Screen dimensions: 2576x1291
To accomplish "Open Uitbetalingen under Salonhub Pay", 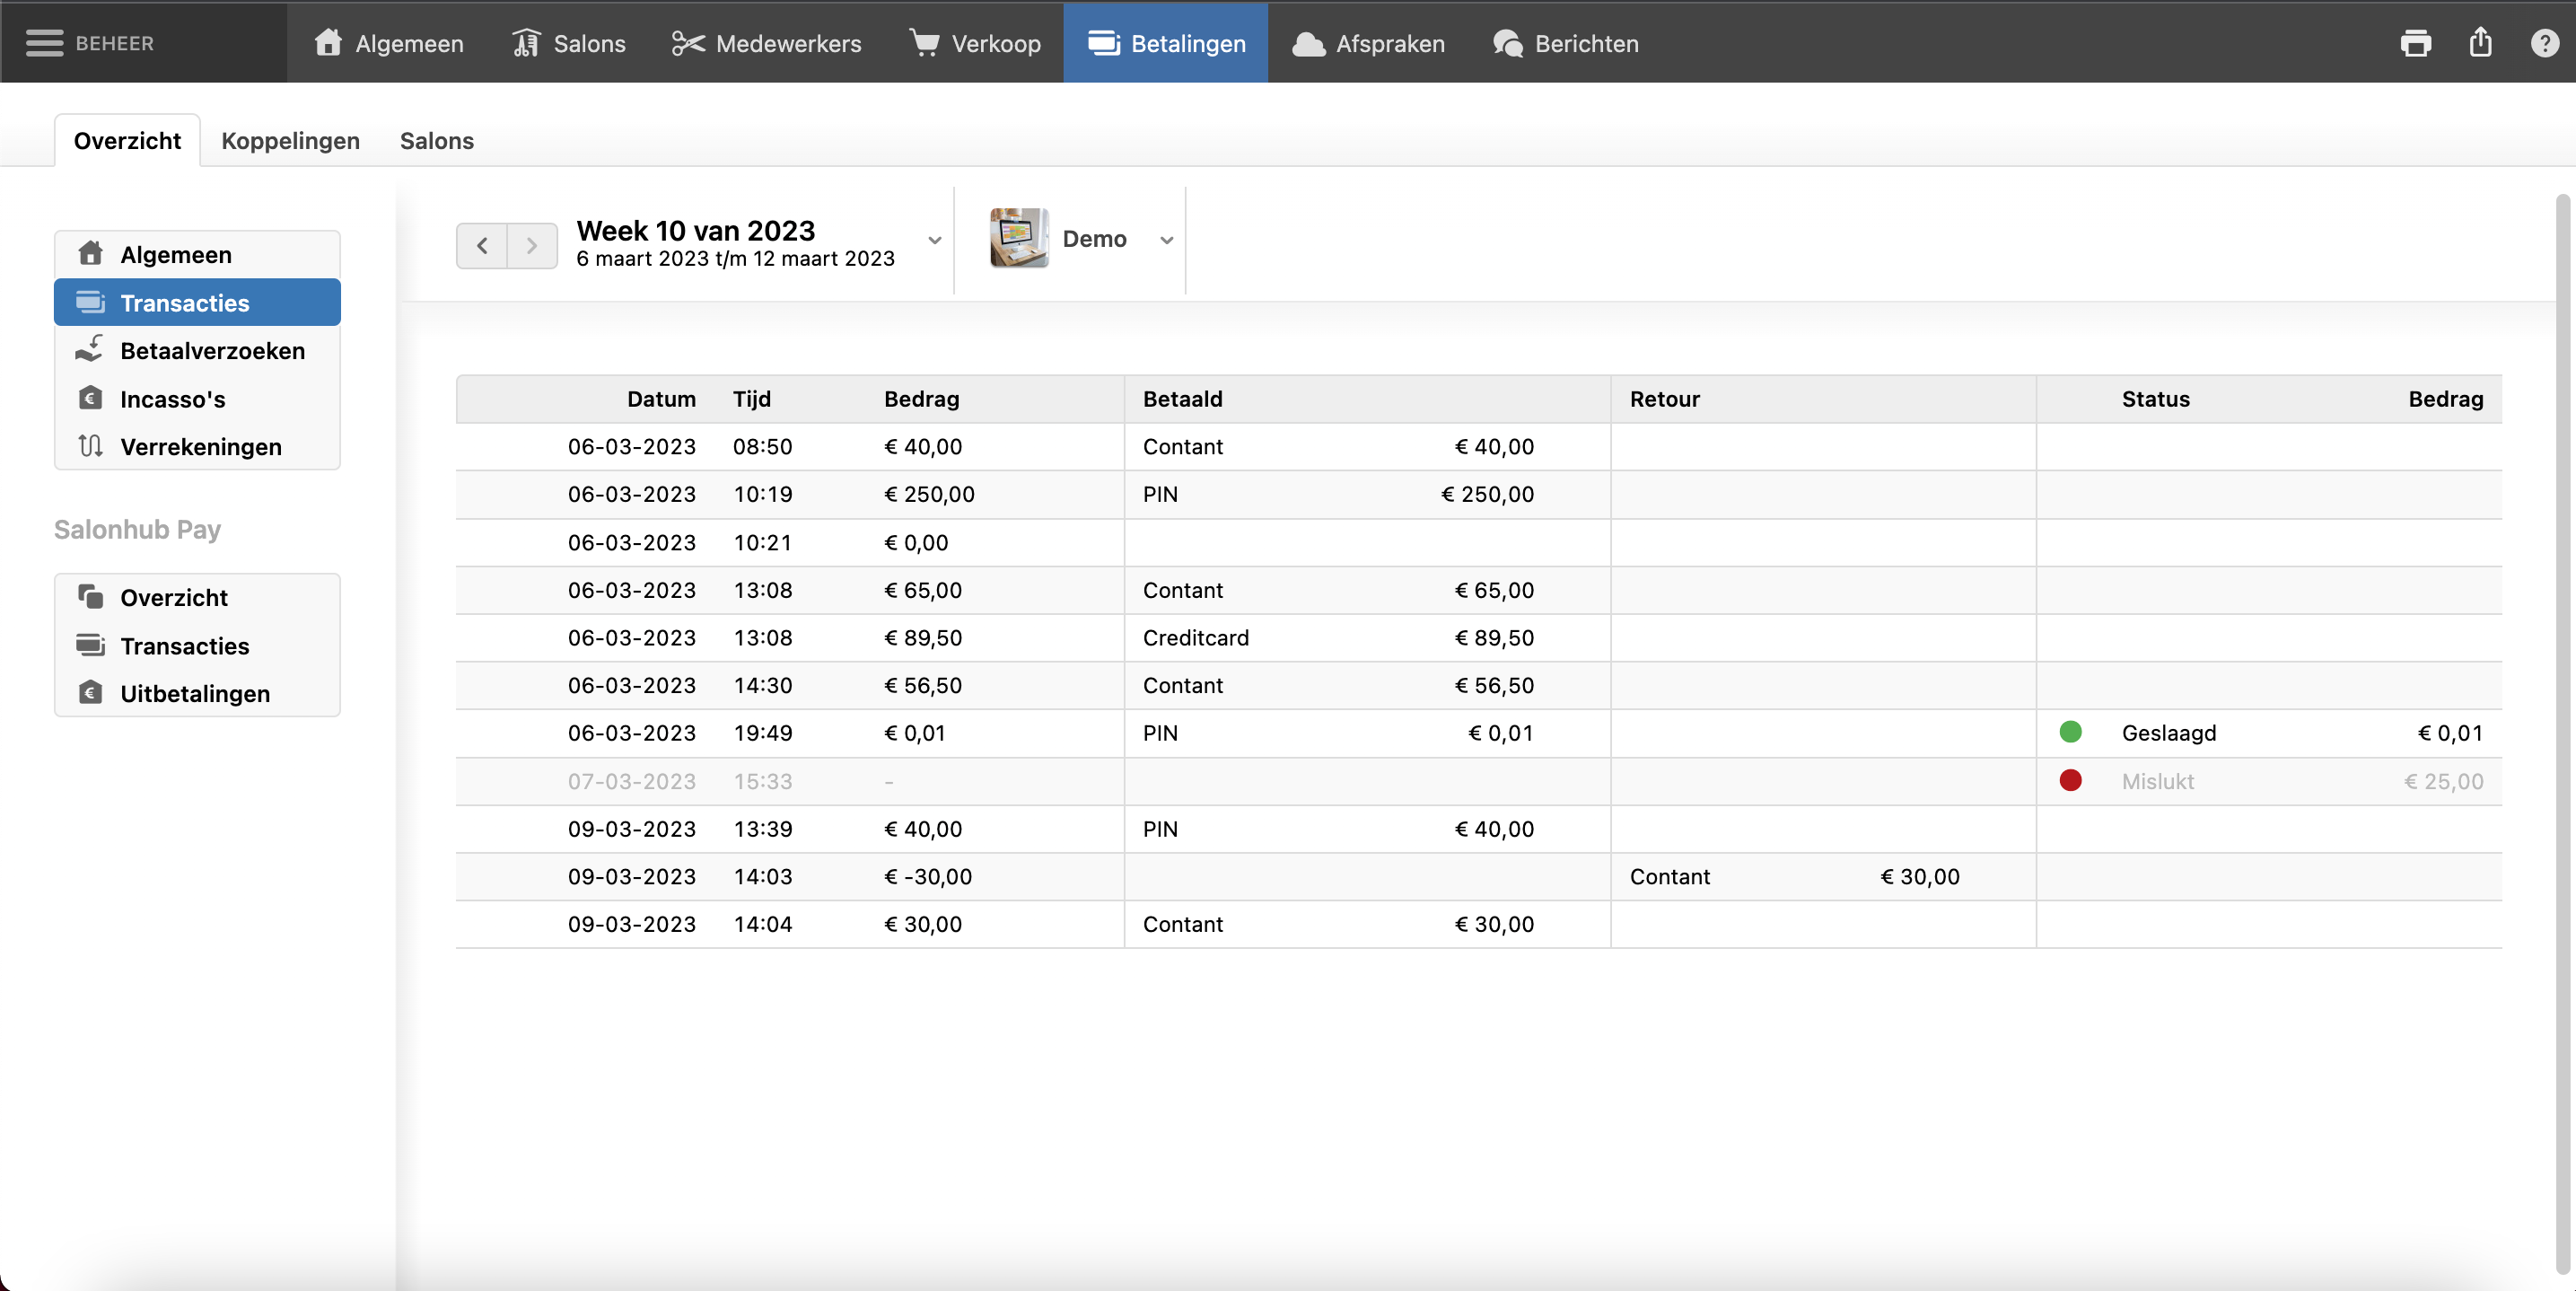I will (197, 694).
